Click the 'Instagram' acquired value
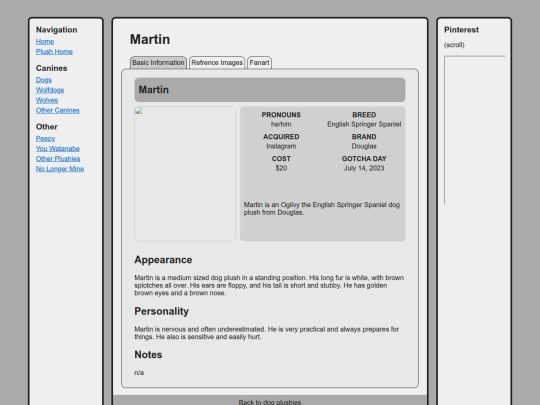This screenshot has width=540, height=405. pyautogui.click(x=281, y=146)
